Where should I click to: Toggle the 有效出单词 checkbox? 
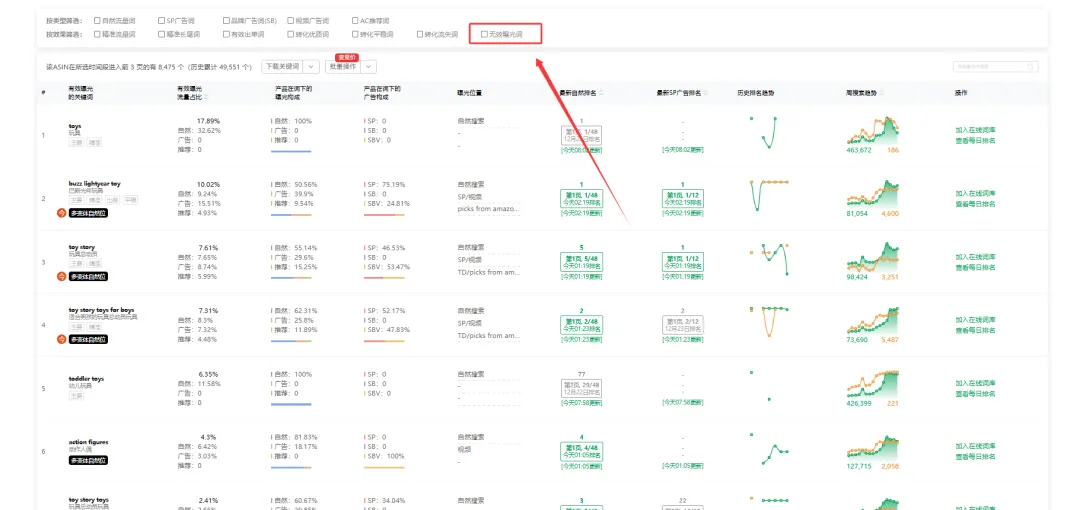(x=226, y=34)
